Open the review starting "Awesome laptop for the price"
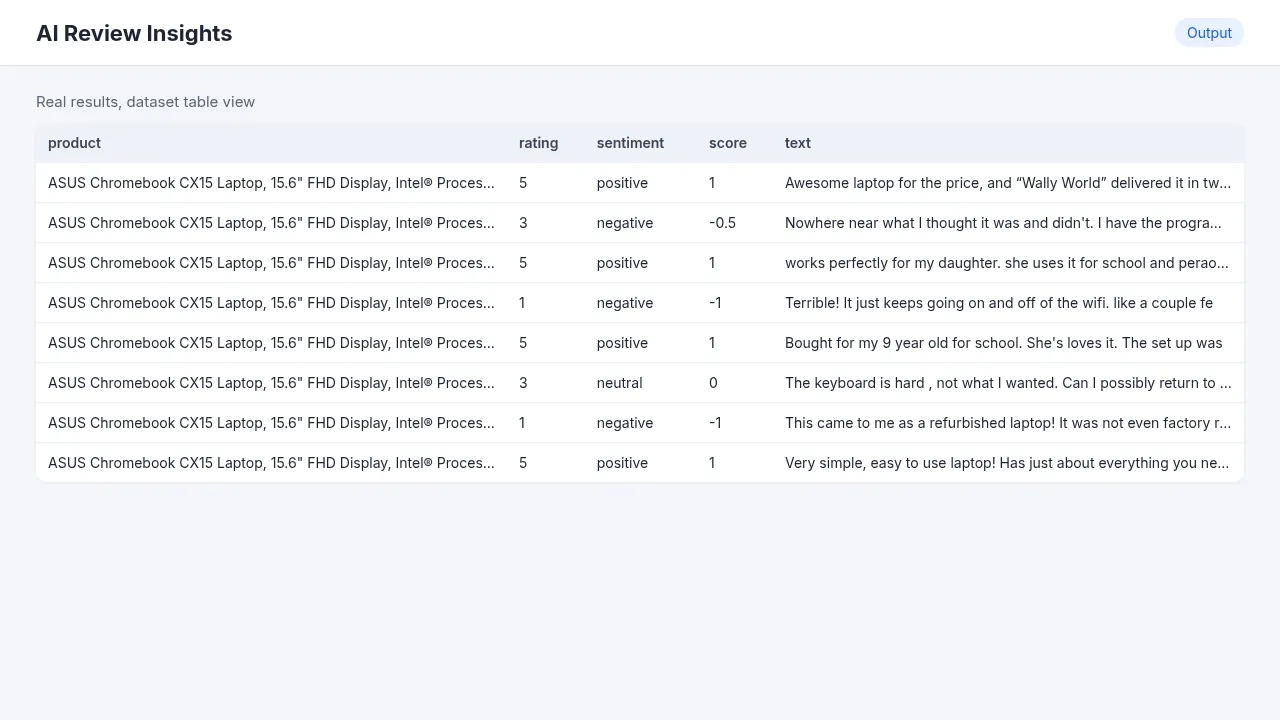This screenshot has width=1280, height=720. 1008,183
